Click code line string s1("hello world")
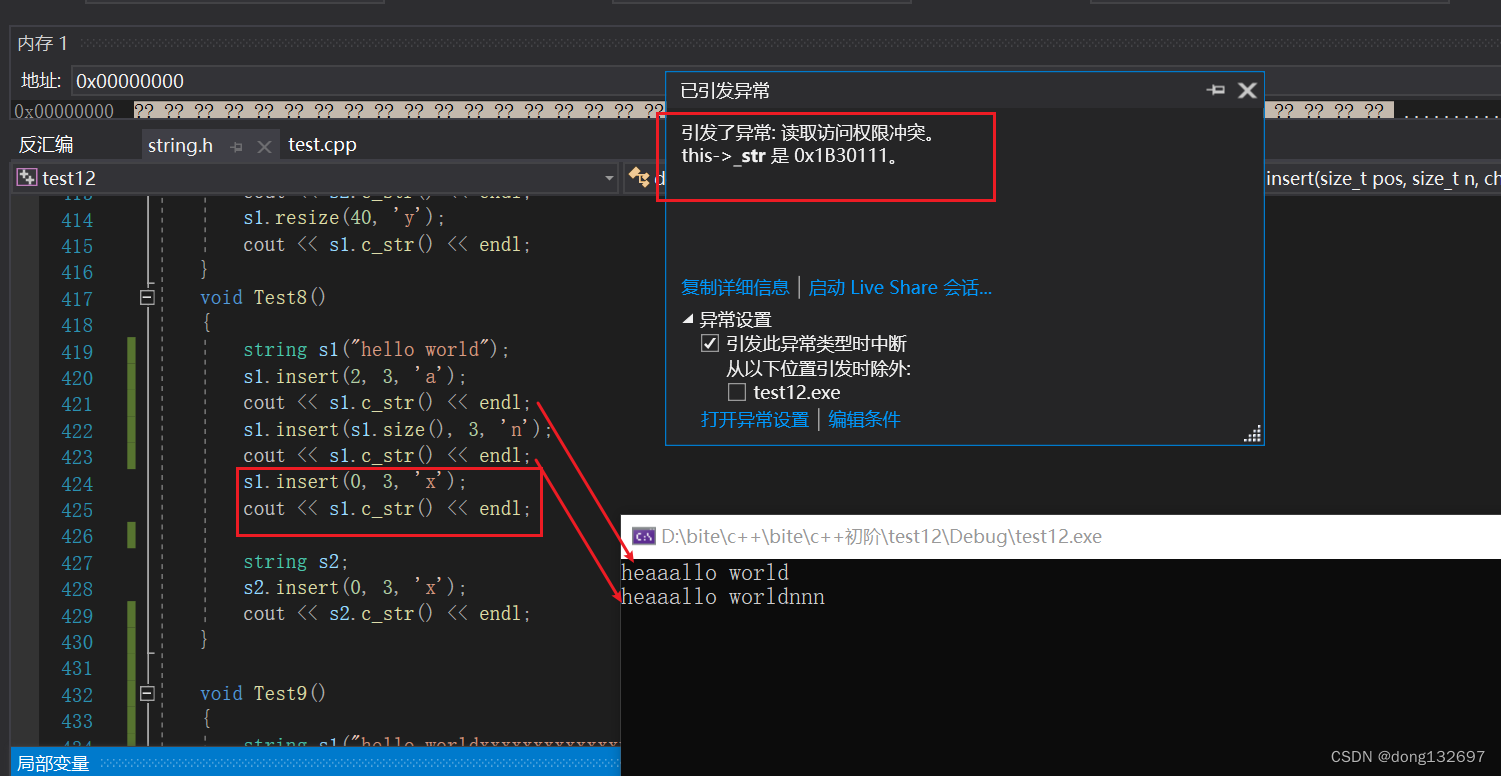Image resolution: width=1501 pixels, height=776 pixels. (377, 350)
